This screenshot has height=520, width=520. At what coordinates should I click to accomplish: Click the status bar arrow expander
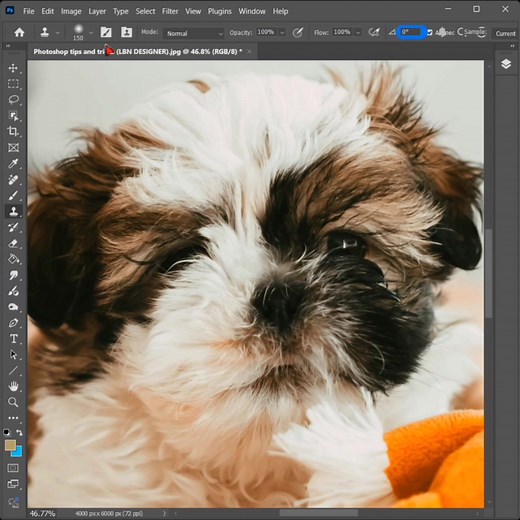pos(164,513)
